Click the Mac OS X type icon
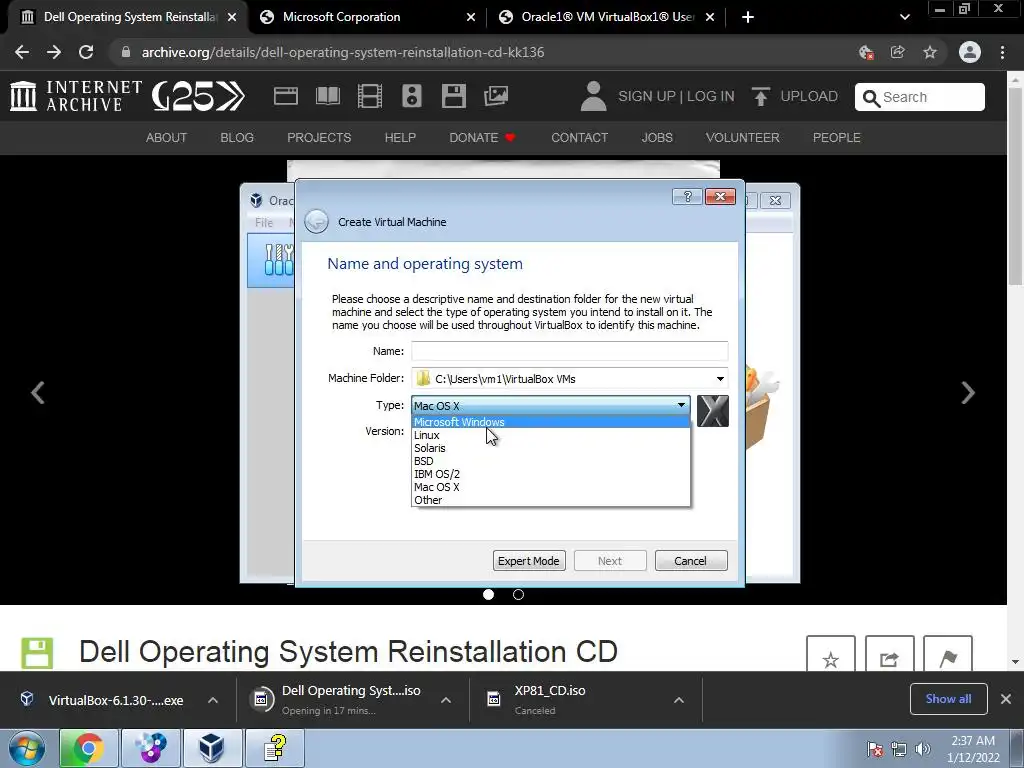 pos(712,411)
